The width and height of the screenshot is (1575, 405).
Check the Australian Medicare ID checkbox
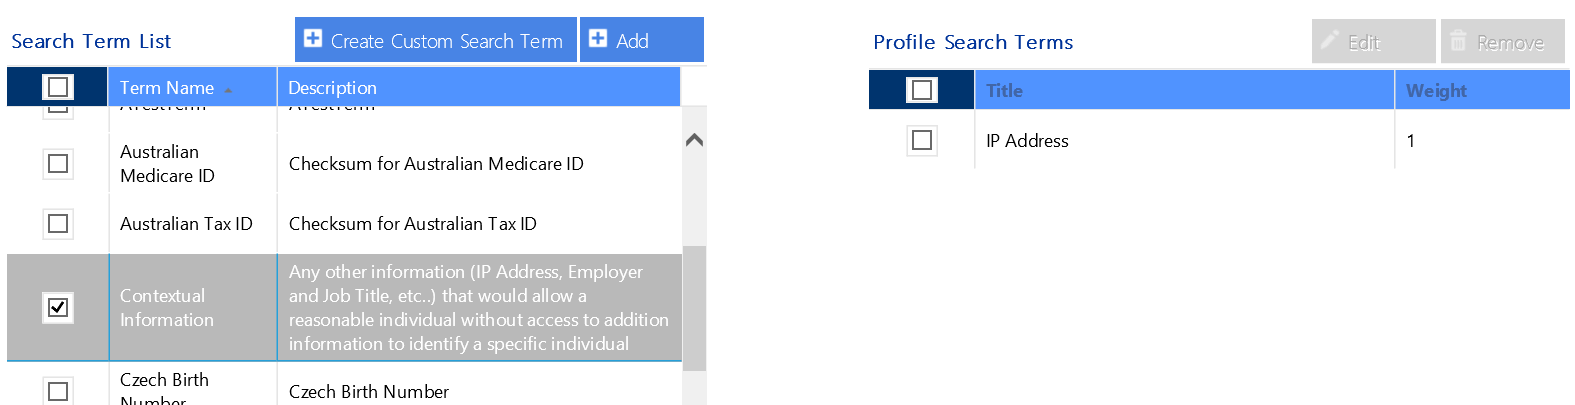click(x=58, y=163)
